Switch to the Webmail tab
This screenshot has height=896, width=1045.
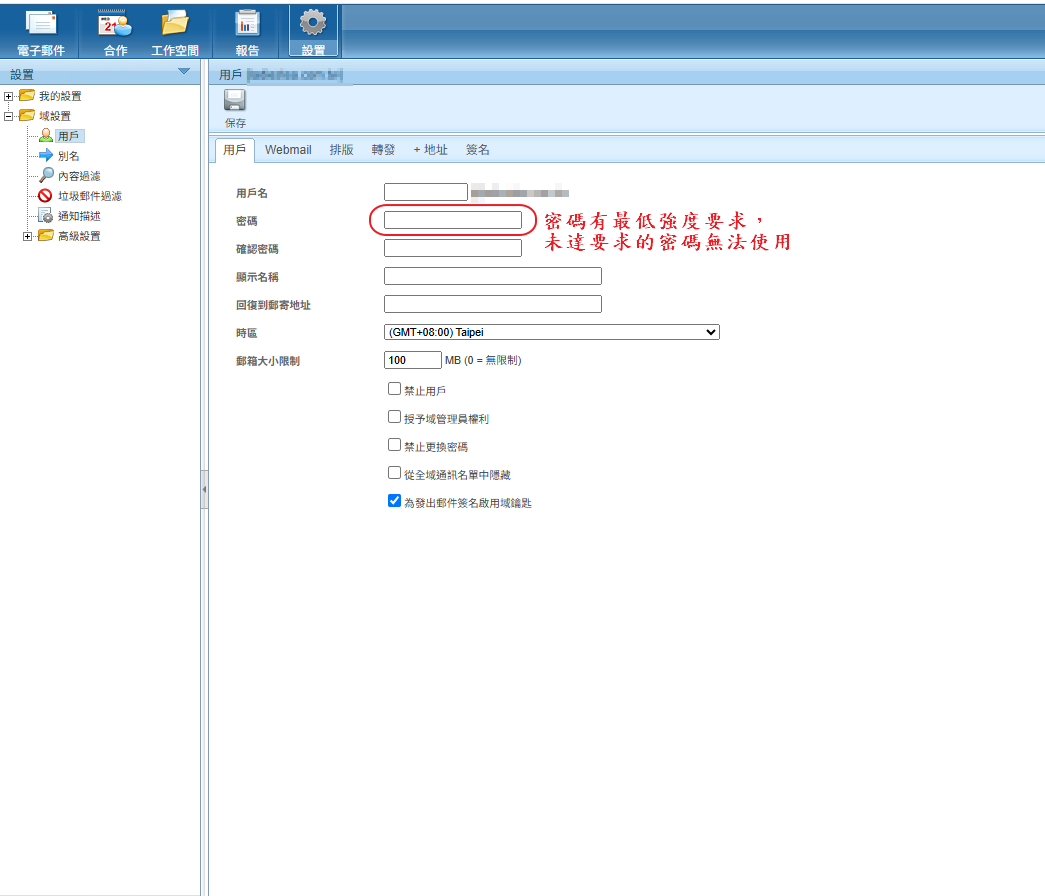(x=288, y=150)
